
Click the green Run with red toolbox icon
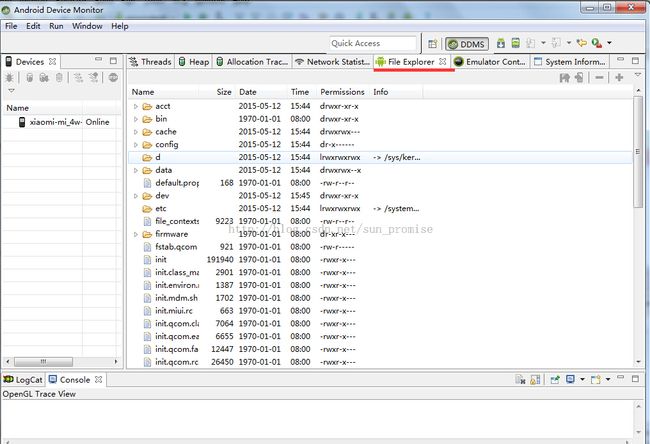597,43
